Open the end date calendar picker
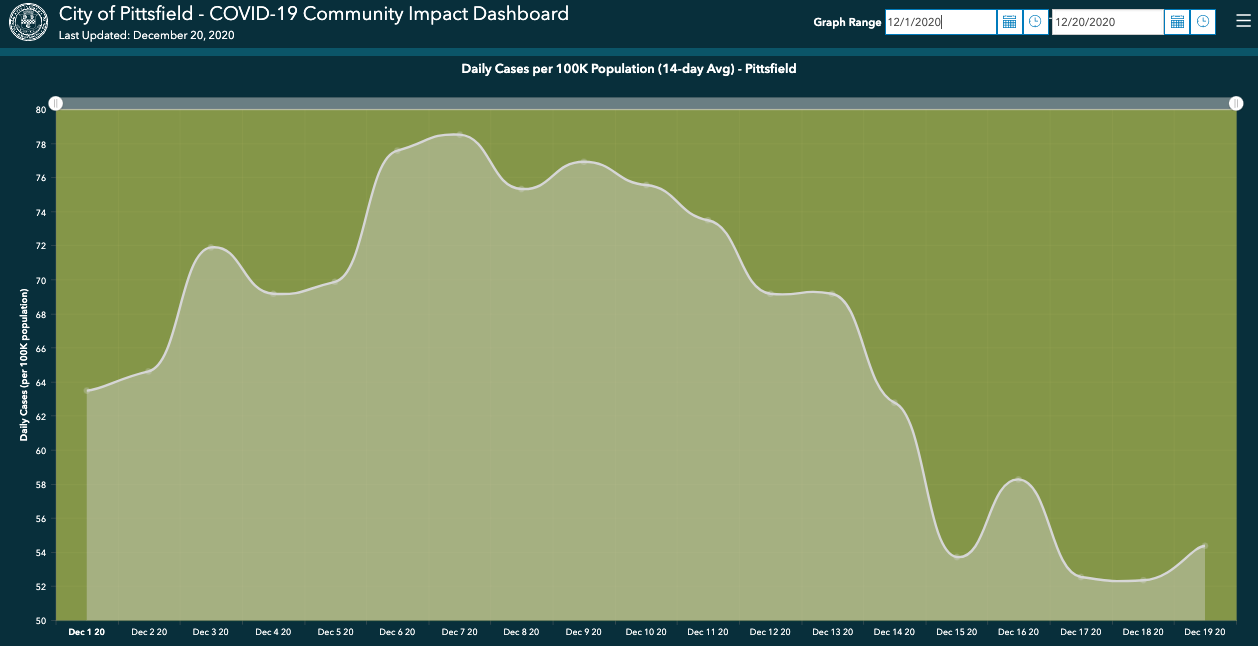Viewport: 1258px width, 646px height. (1177, 22)
